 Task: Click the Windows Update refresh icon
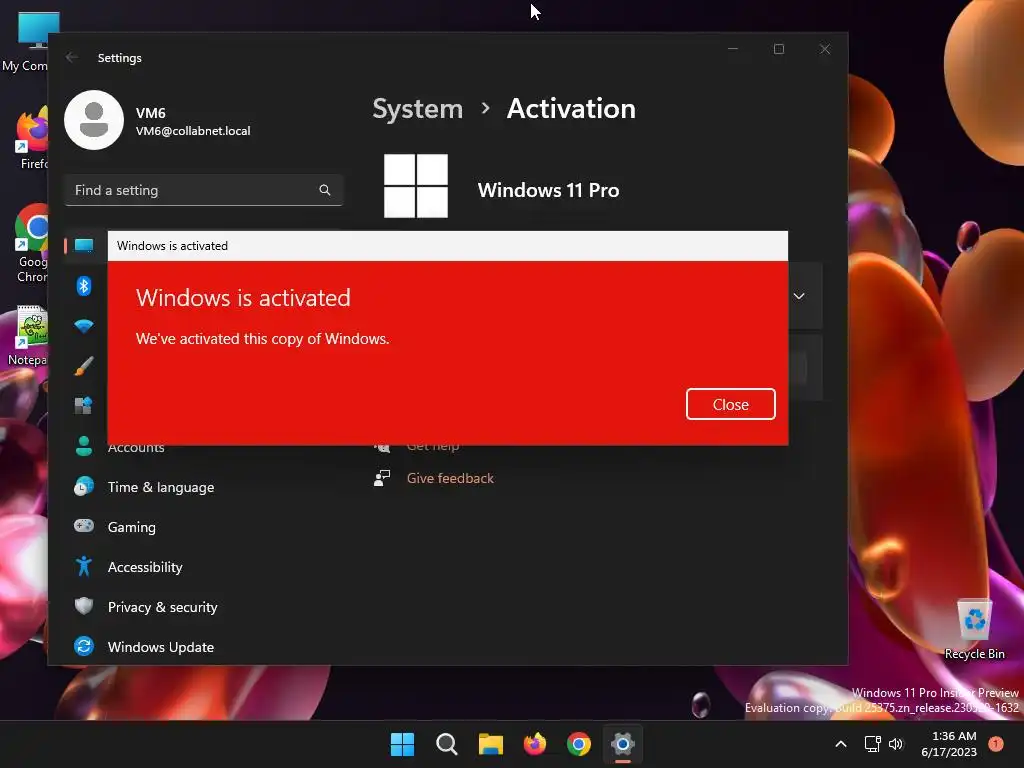pyautogui.click(x=84, y=647)
